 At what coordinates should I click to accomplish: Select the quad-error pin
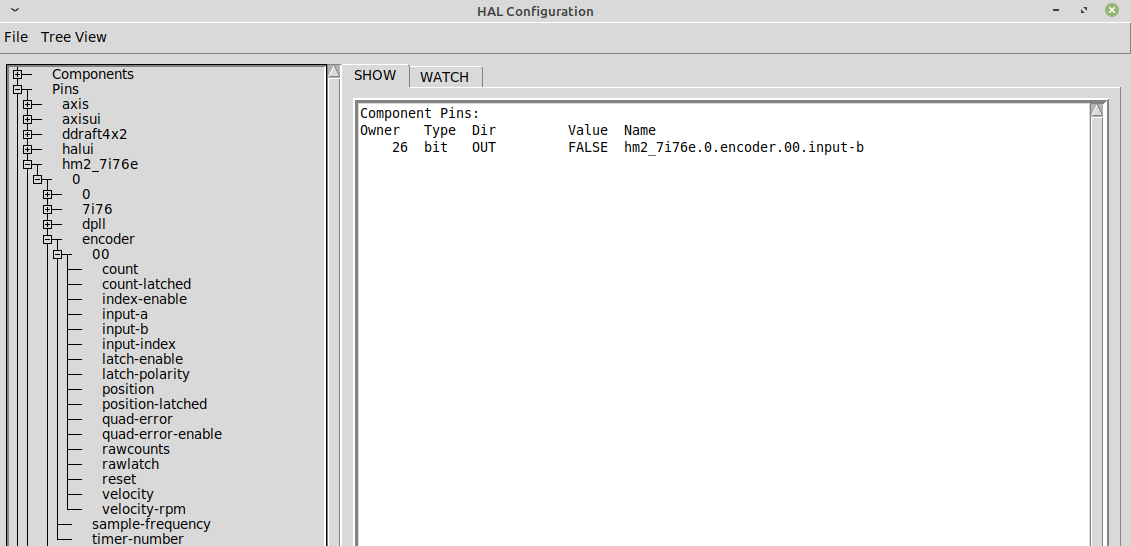pos(137,419)
